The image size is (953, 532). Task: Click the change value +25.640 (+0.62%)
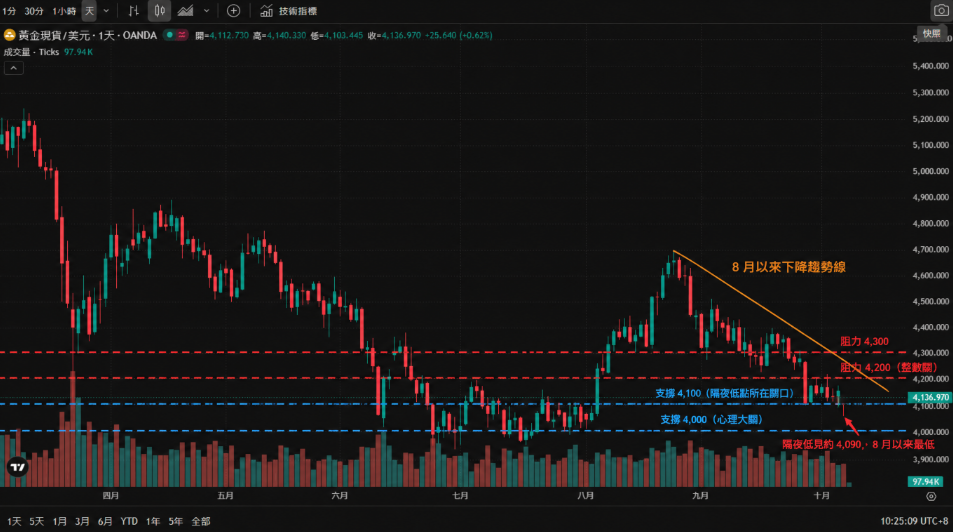tap(458, 35)
